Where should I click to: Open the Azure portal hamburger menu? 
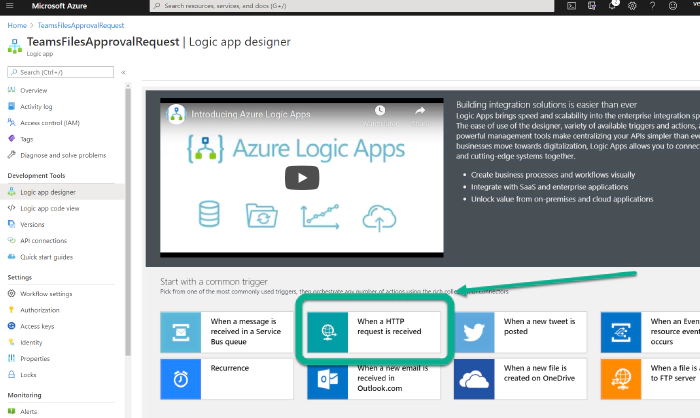tap(9, 6)
